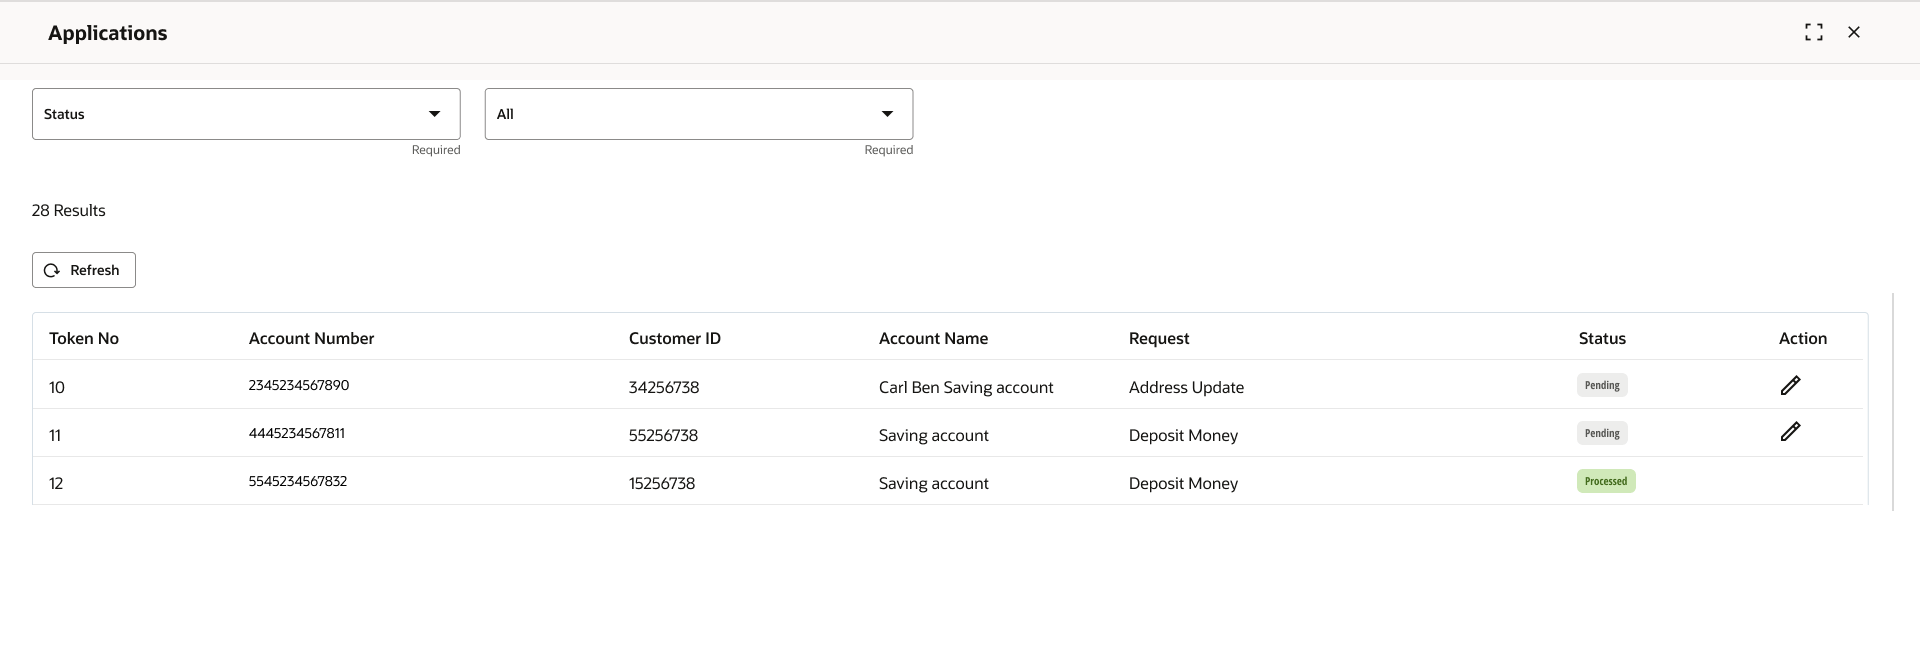The height and width of the screenshot is (654, 1920).
Task: Select token number 11 cell
Action: click(55, 435)
